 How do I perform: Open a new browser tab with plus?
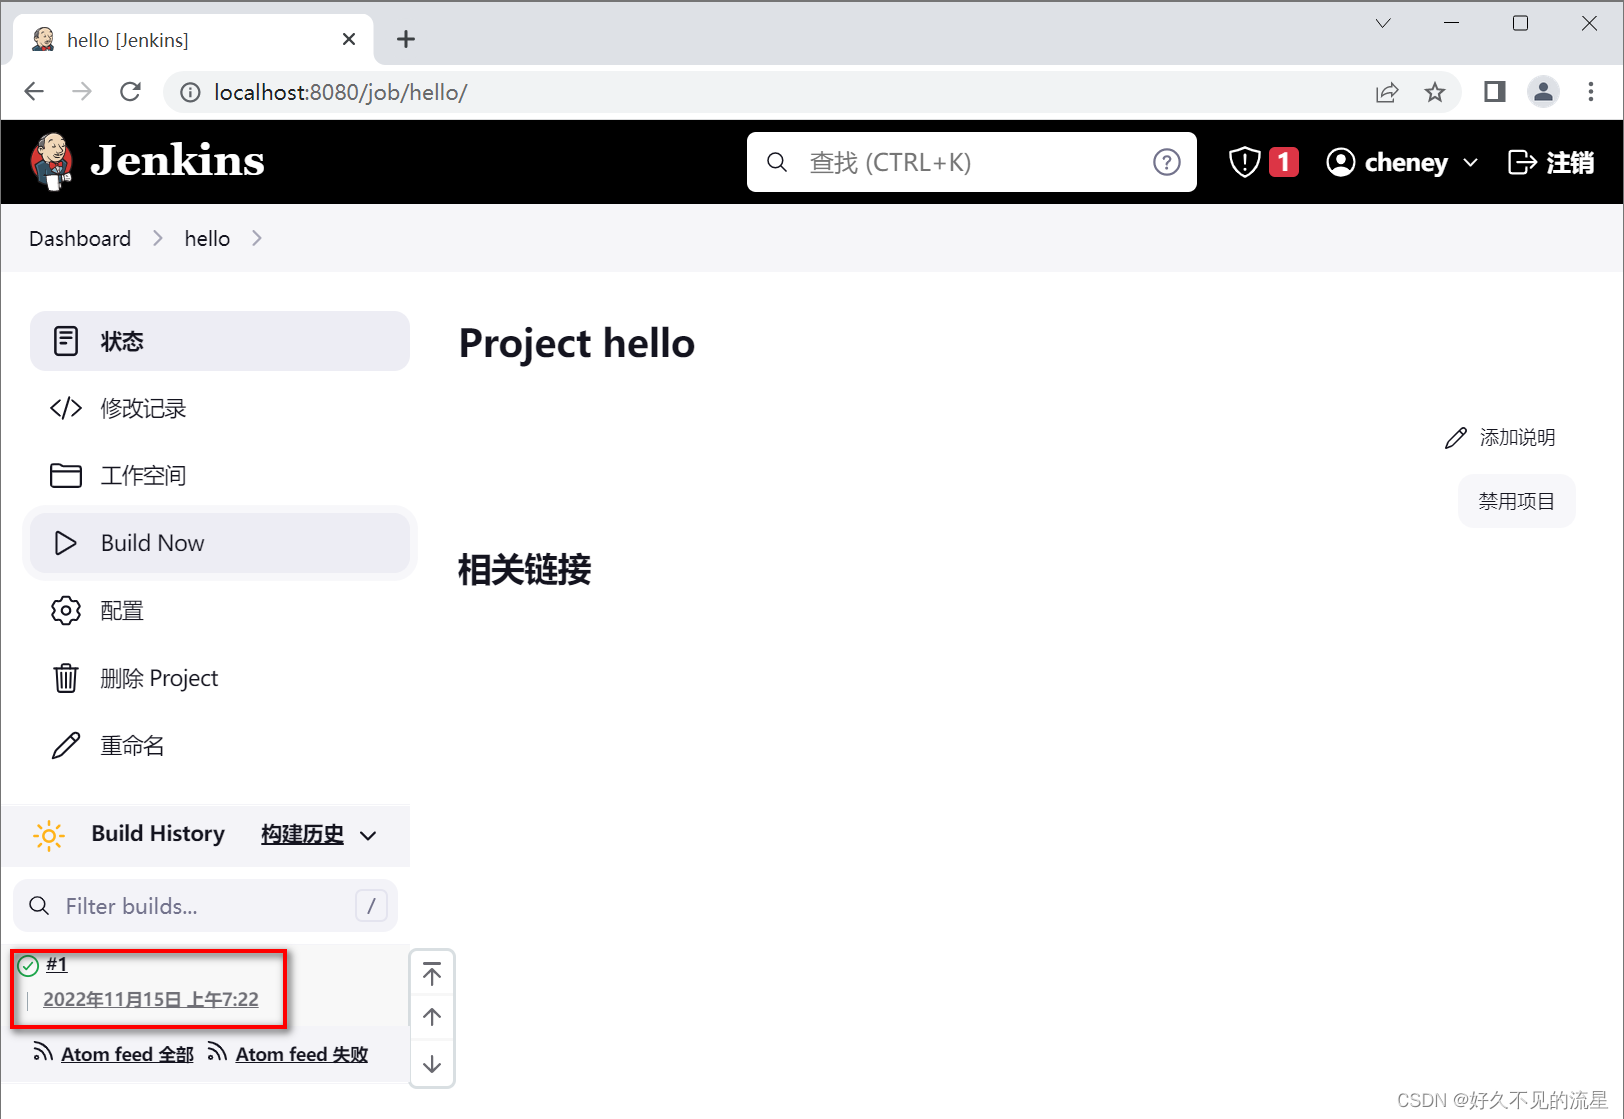click(x=405, y=39)
